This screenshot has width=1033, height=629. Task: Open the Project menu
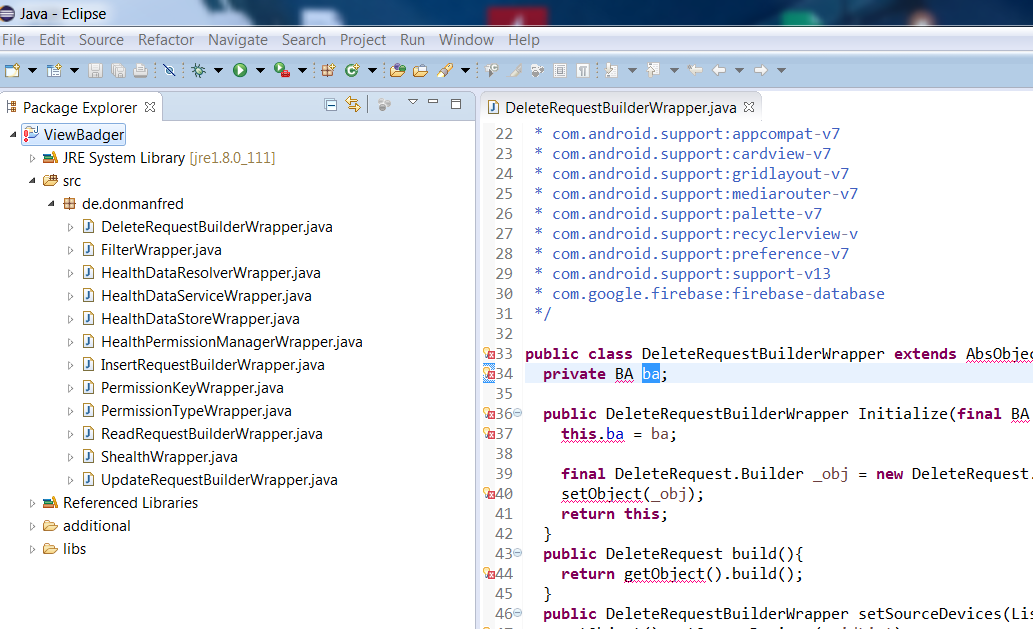[363, 40]
